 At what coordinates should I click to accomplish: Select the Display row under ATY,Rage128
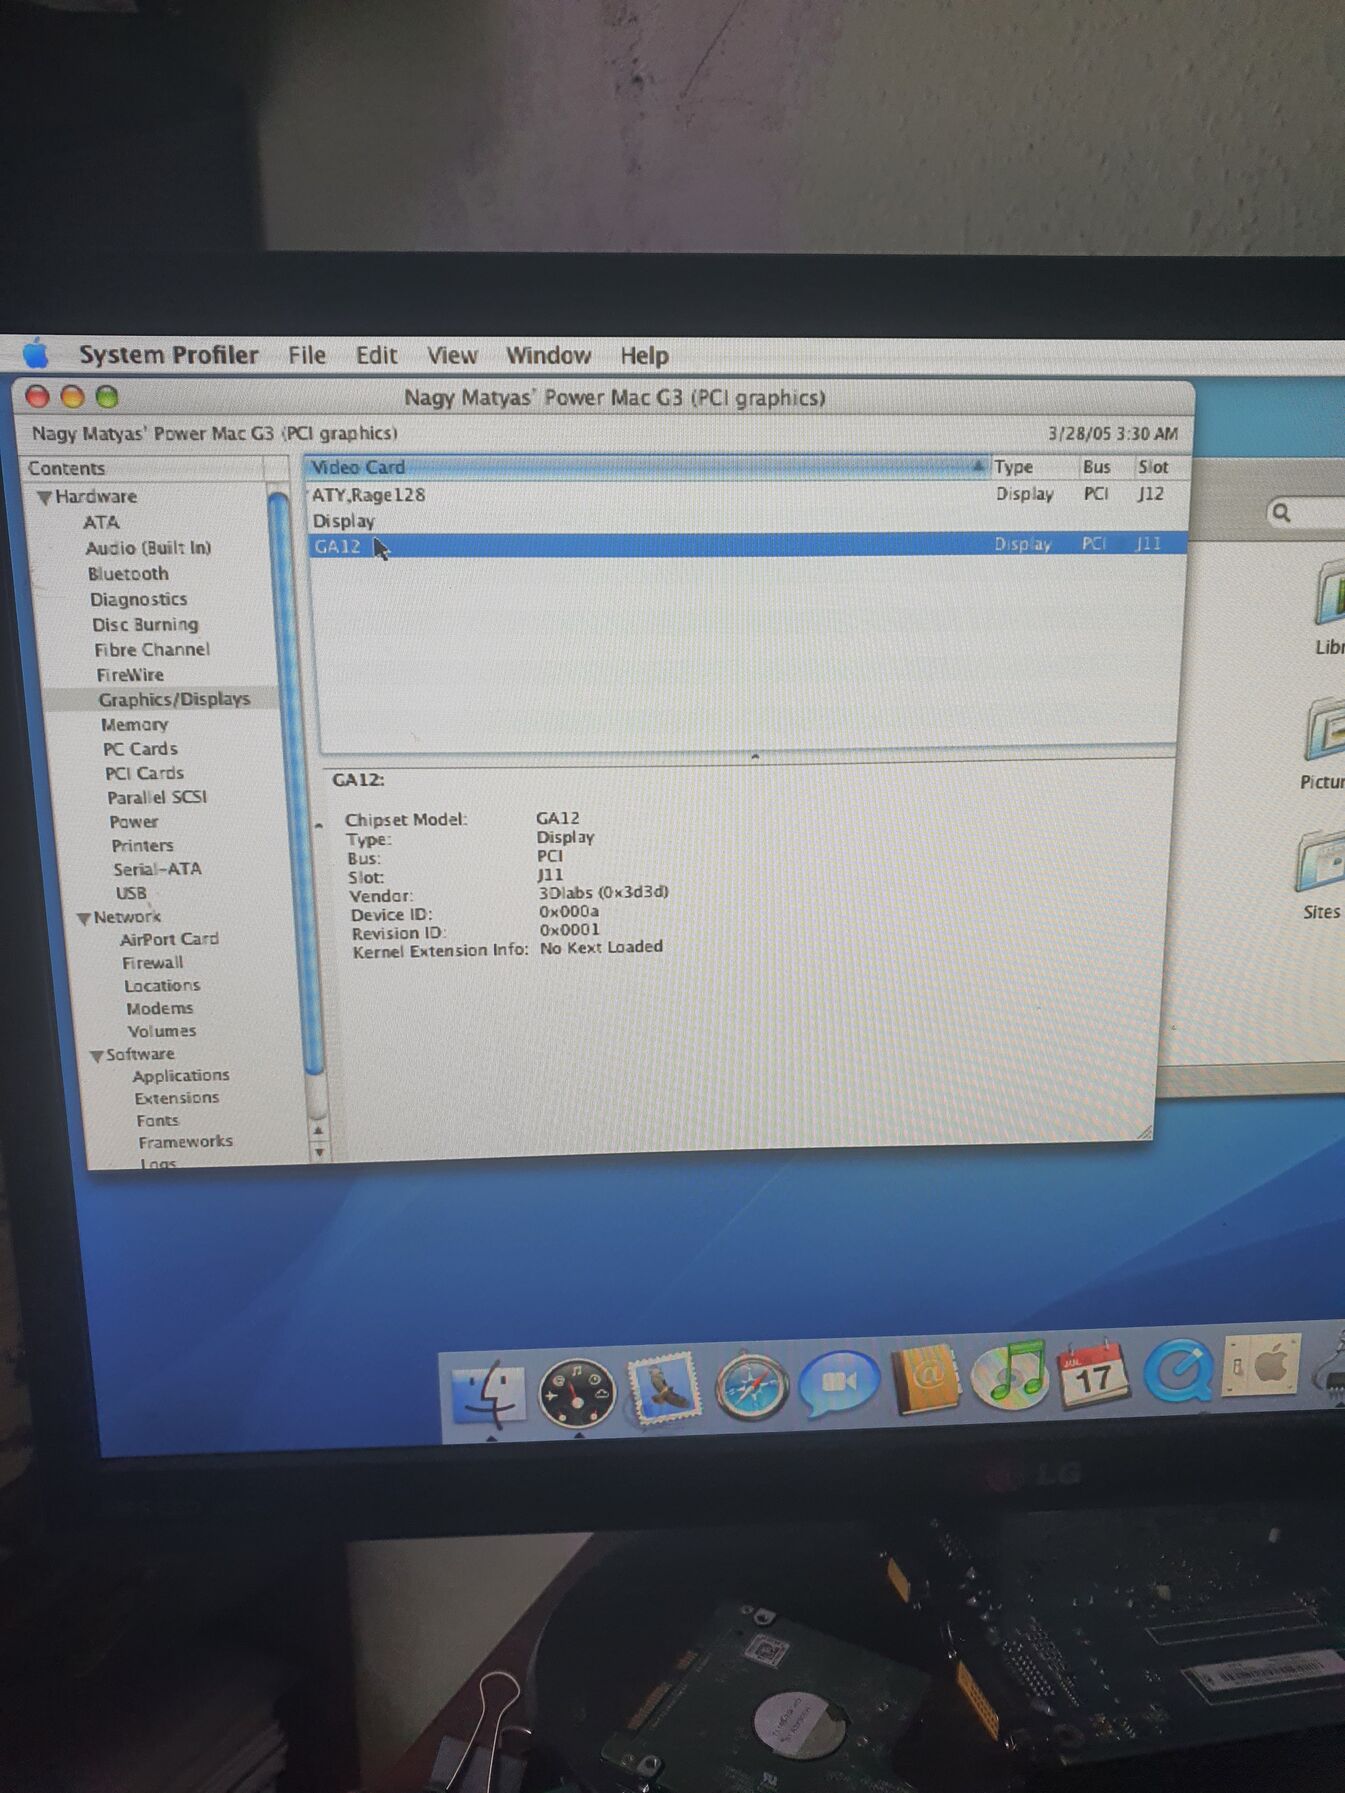pyautogui.click(x=748, y=521)
